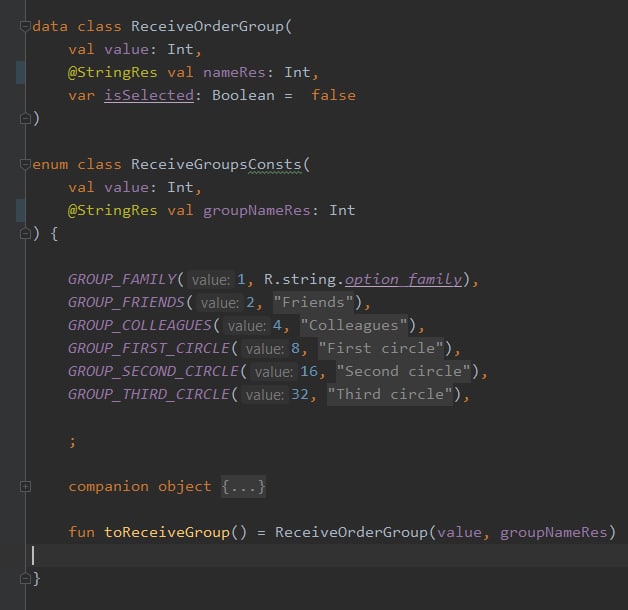Click the value: hint in the GROUP_FAMILY line
The width and height of the screenshot is (628, 610).
click(211, 280)
